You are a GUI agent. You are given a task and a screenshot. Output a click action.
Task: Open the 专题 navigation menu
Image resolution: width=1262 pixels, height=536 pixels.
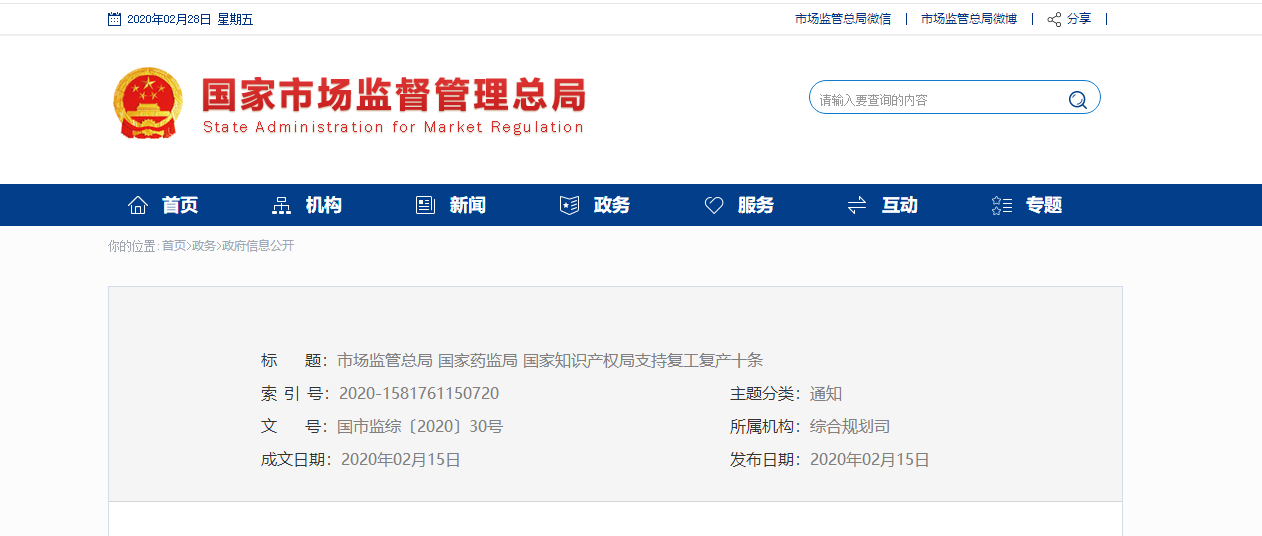[1043, 205]
